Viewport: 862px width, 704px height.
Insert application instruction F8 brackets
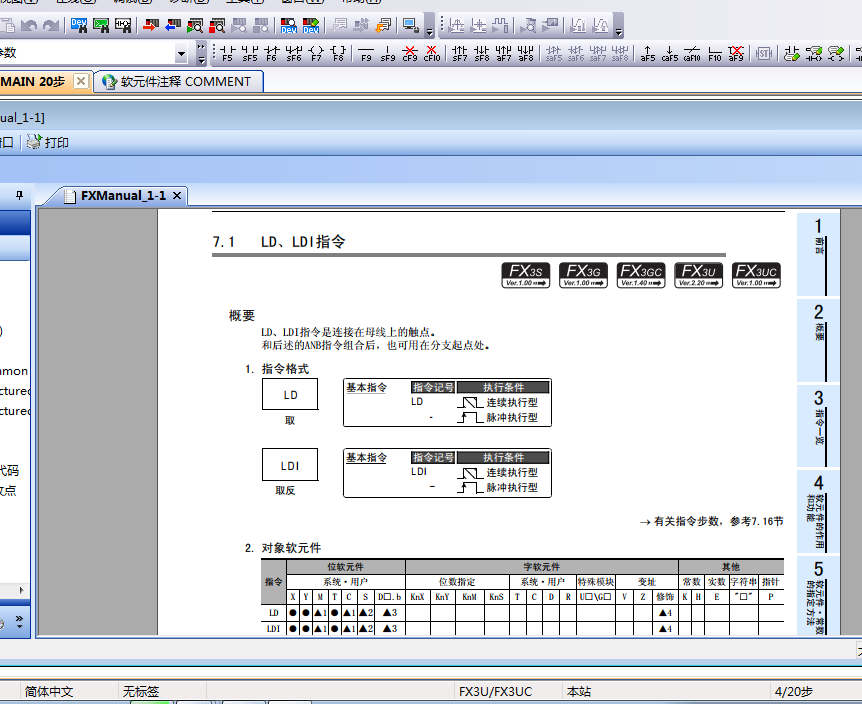coord(339,53)
